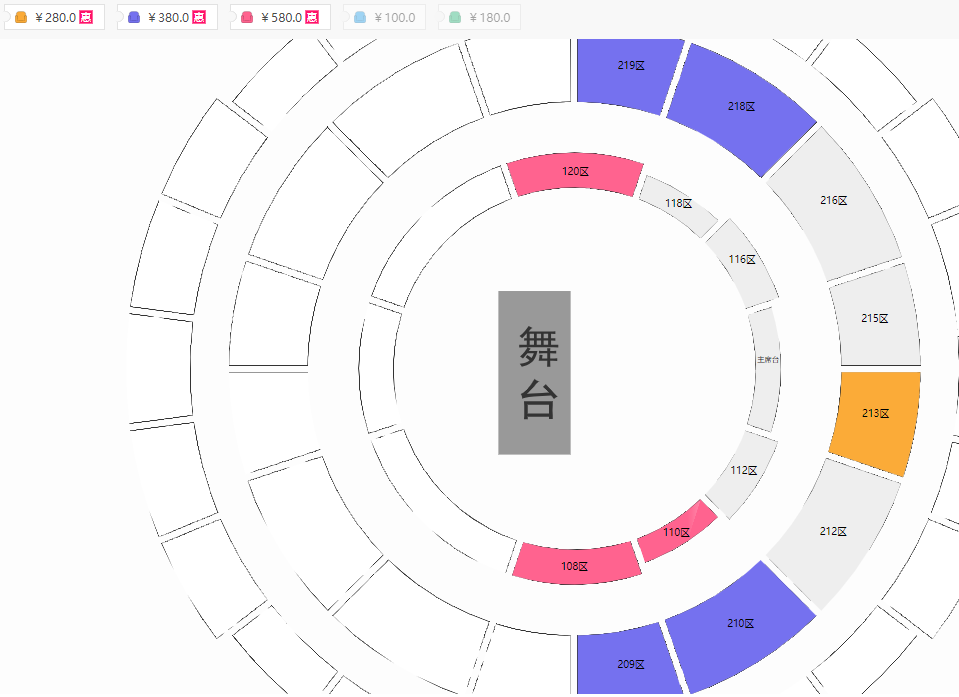The height and width of the screenshot is (697, 959).
Task: Select the pink 120区 section
Action: tap(575, 174)
